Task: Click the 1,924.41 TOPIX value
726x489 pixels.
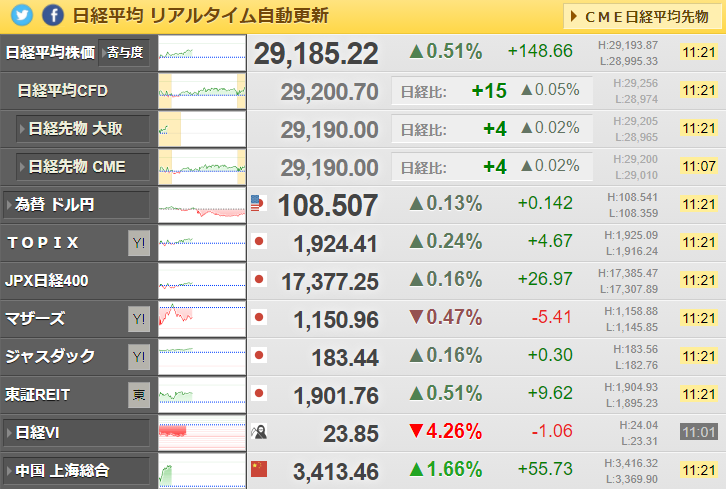Action: click(336, 244)
